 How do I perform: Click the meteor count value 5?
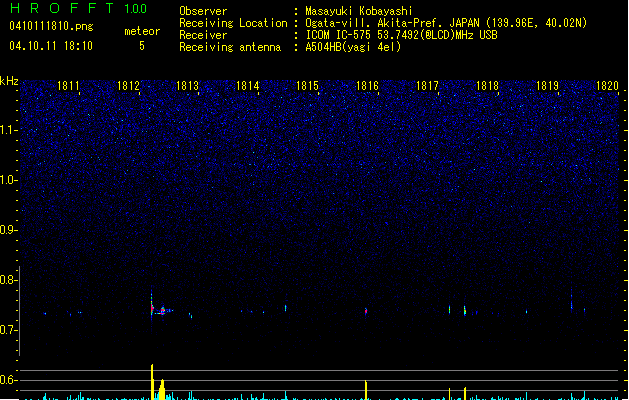[142, 46]
